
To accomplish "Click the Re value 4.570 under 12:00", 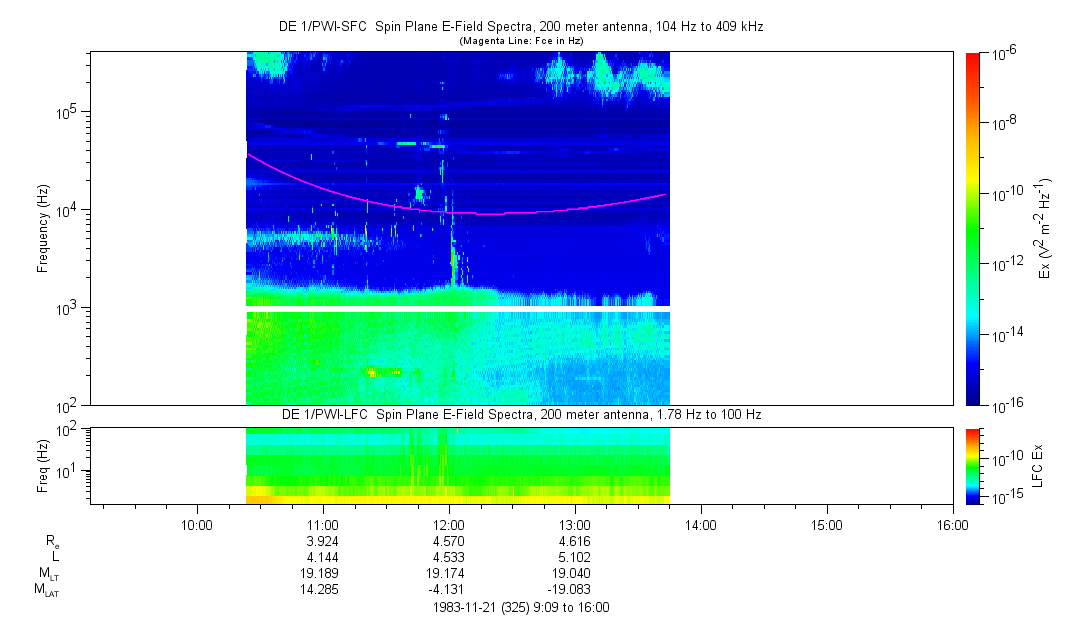I will (448, 540).
